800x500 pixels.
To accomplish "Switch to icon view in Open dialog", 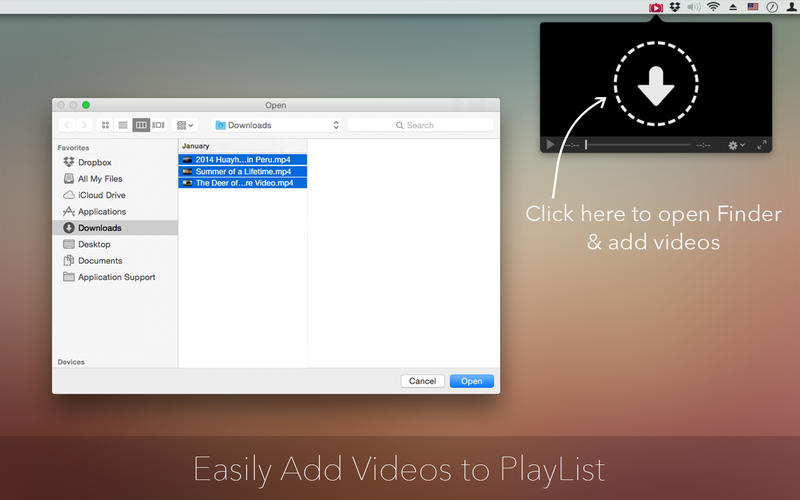I will tap(105, 125).
